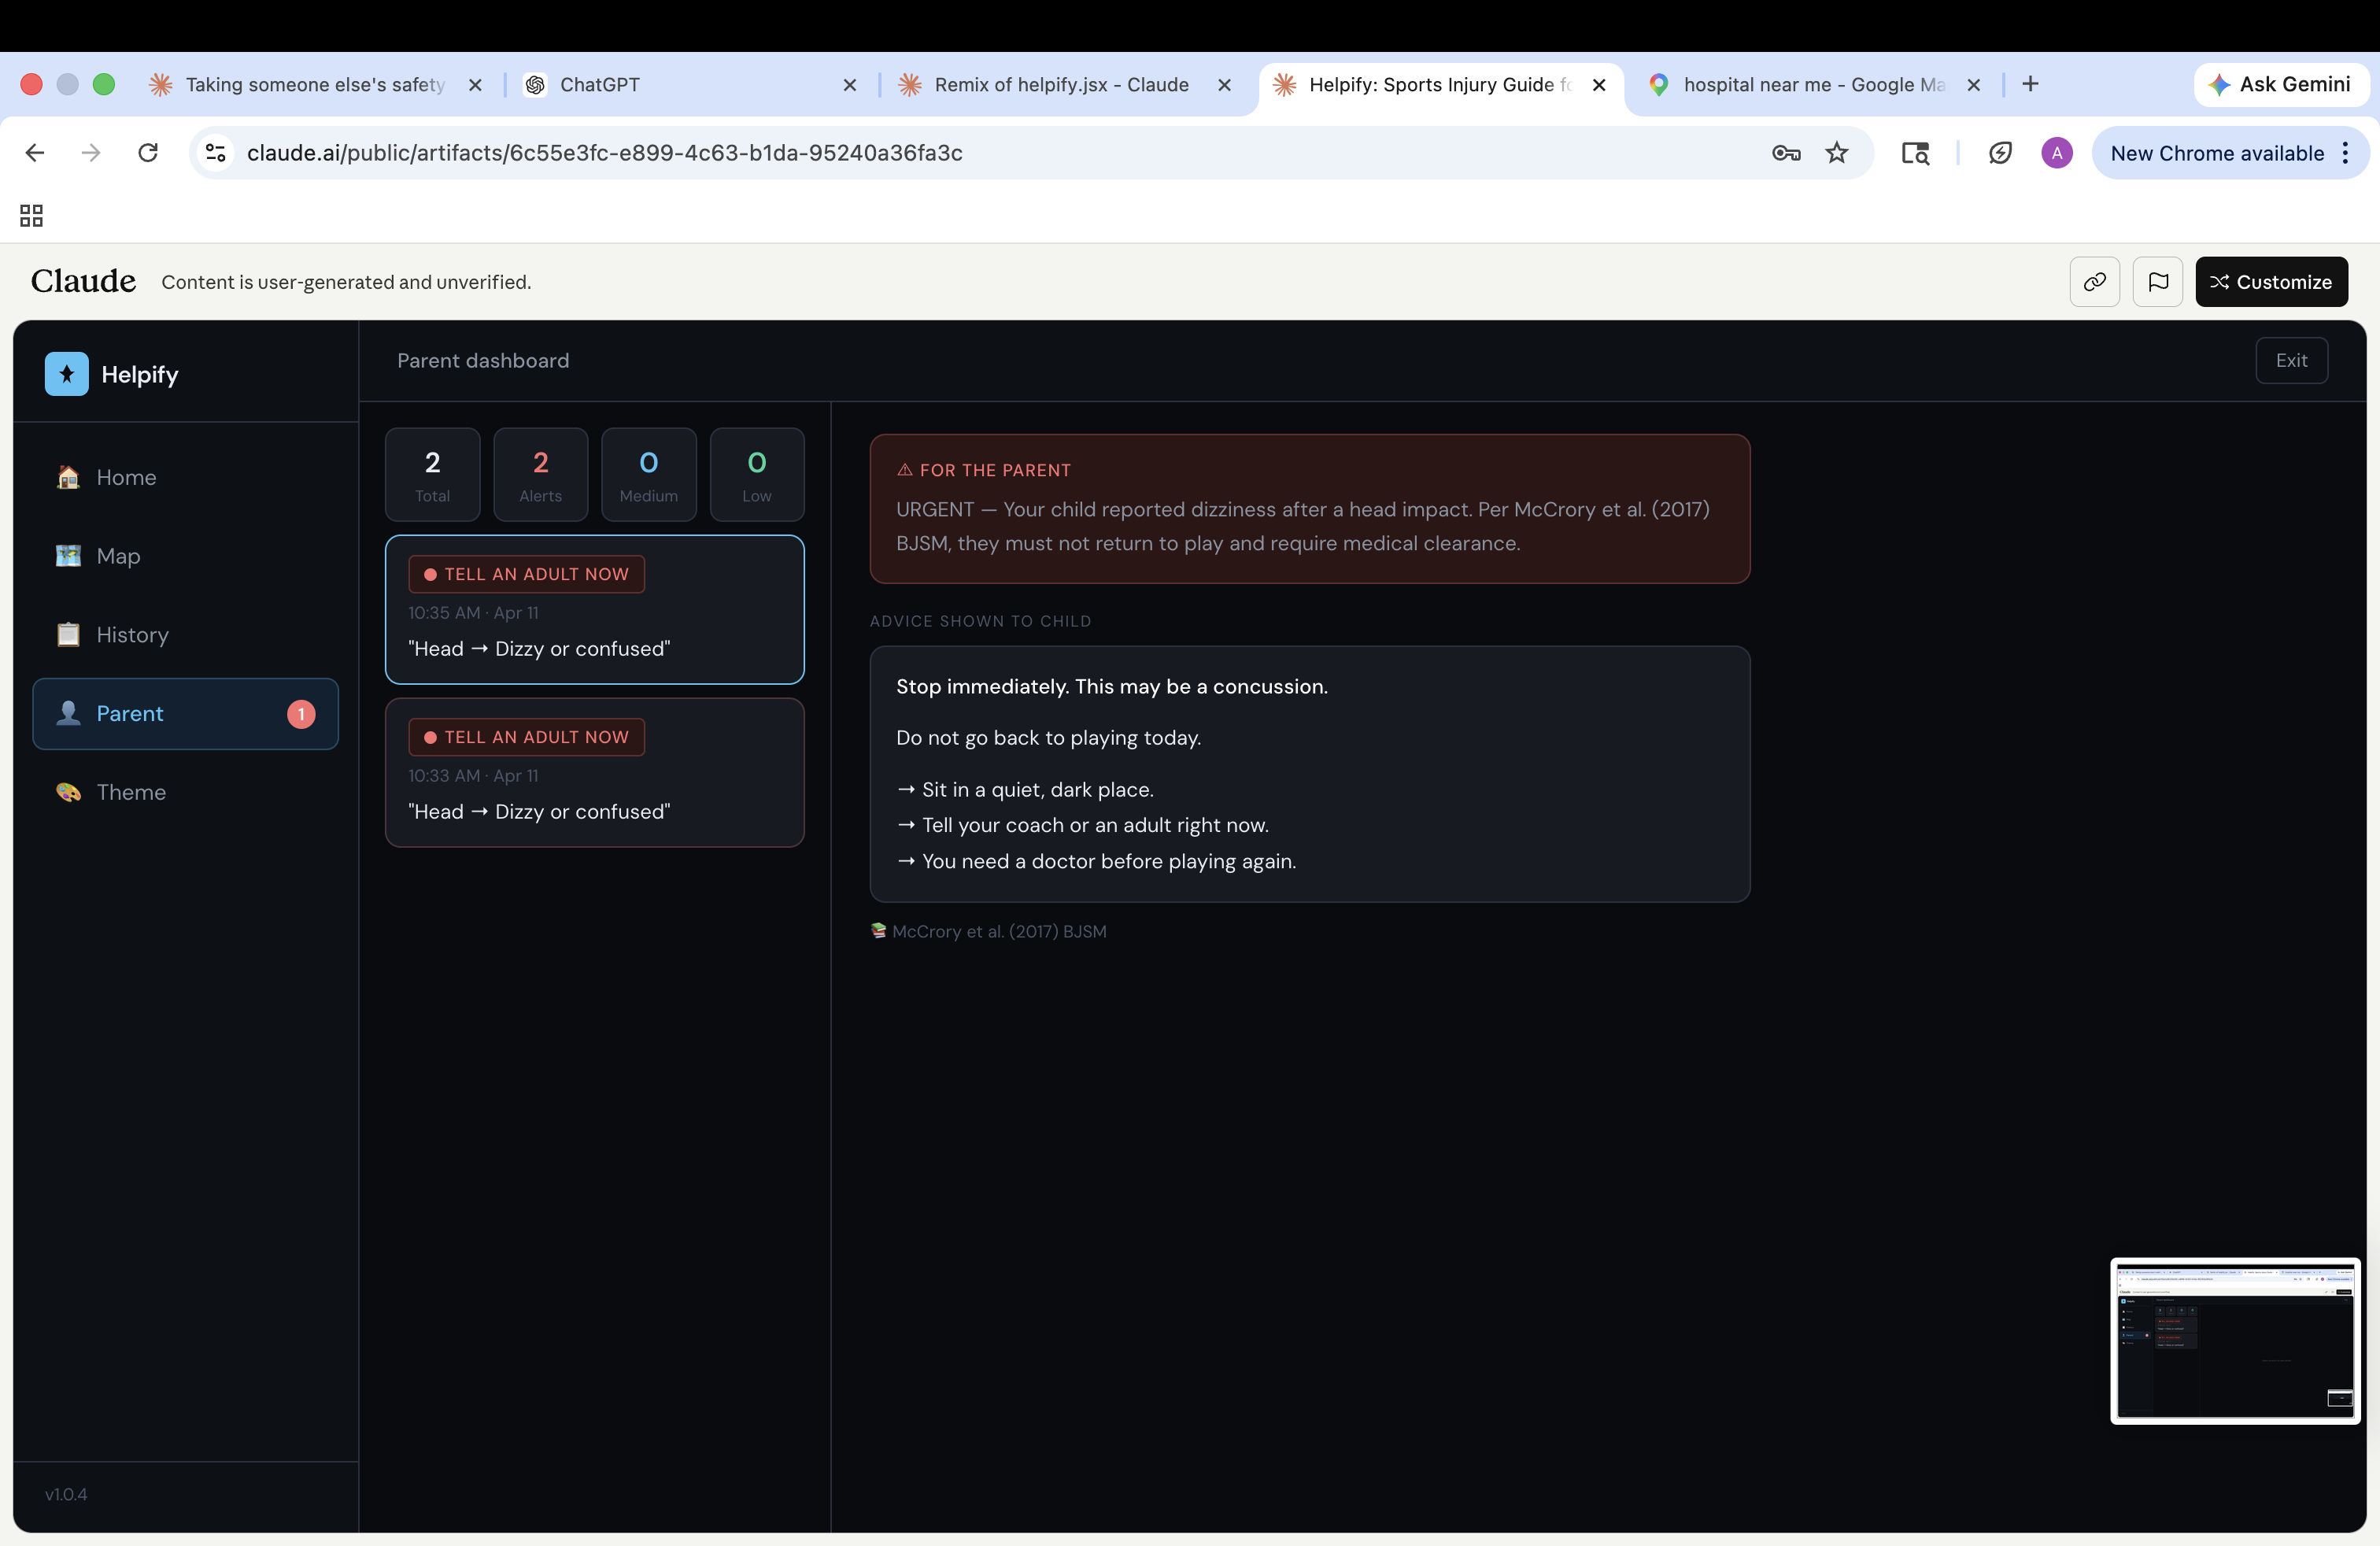Switch to the hospital near me tab

pyautogui.click(x=1812, y=85)
